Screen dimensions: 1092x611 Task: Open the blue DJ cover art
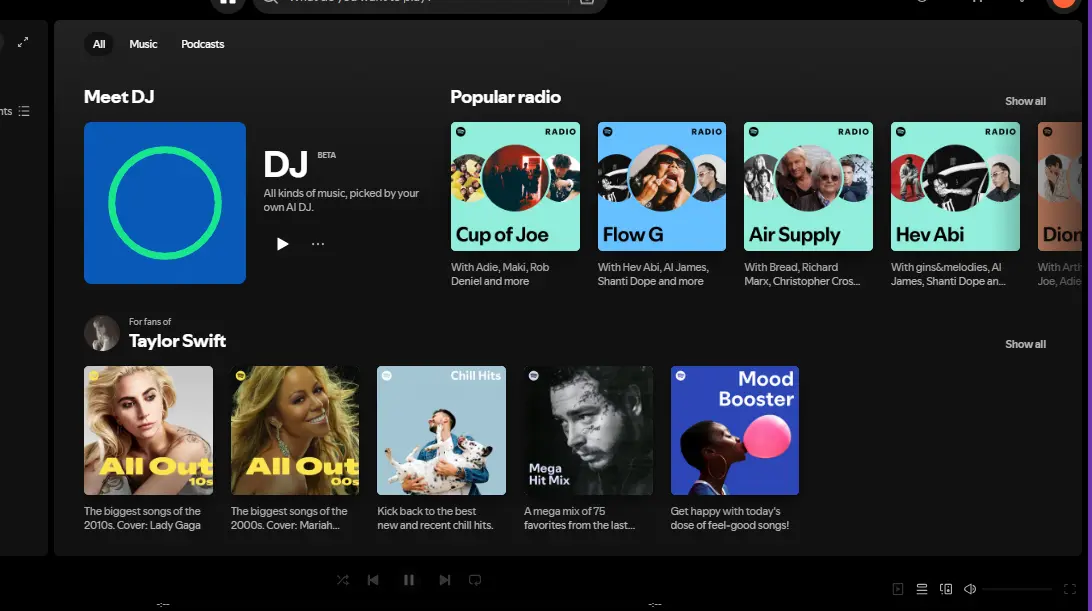point(165,203)
